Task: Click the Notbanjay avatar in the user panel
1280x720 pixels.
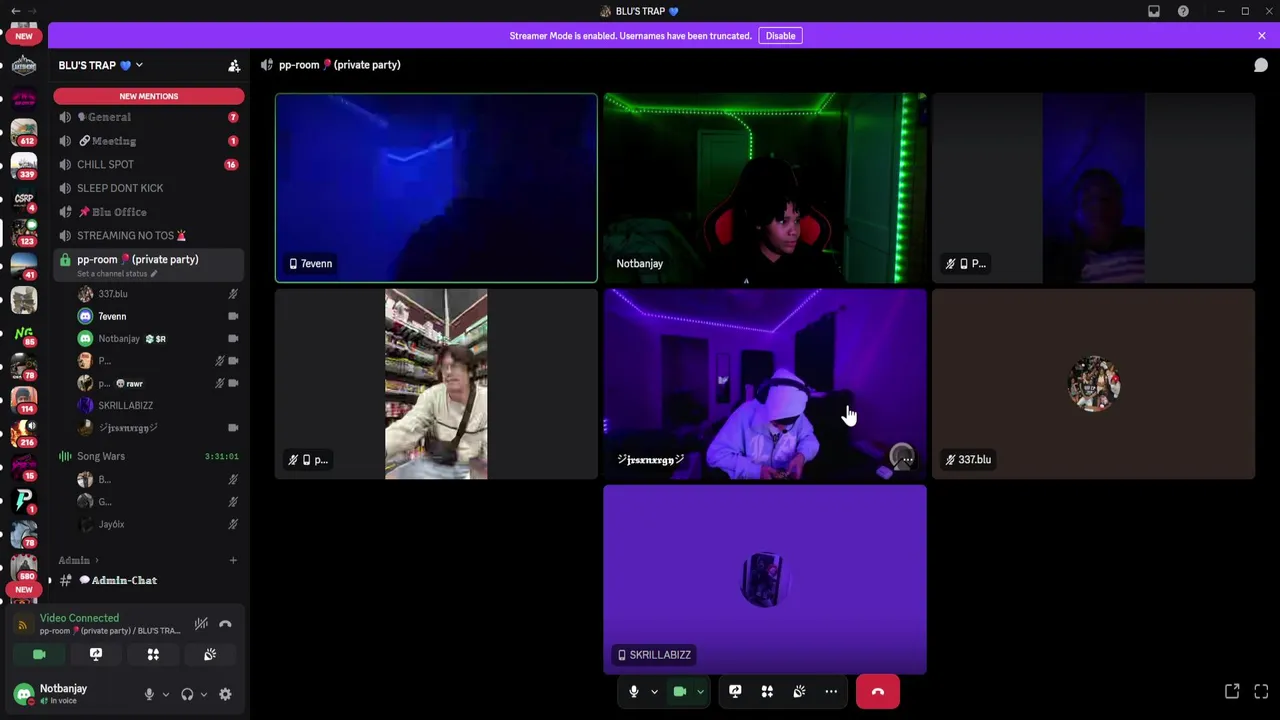Action: click(24, 693)
